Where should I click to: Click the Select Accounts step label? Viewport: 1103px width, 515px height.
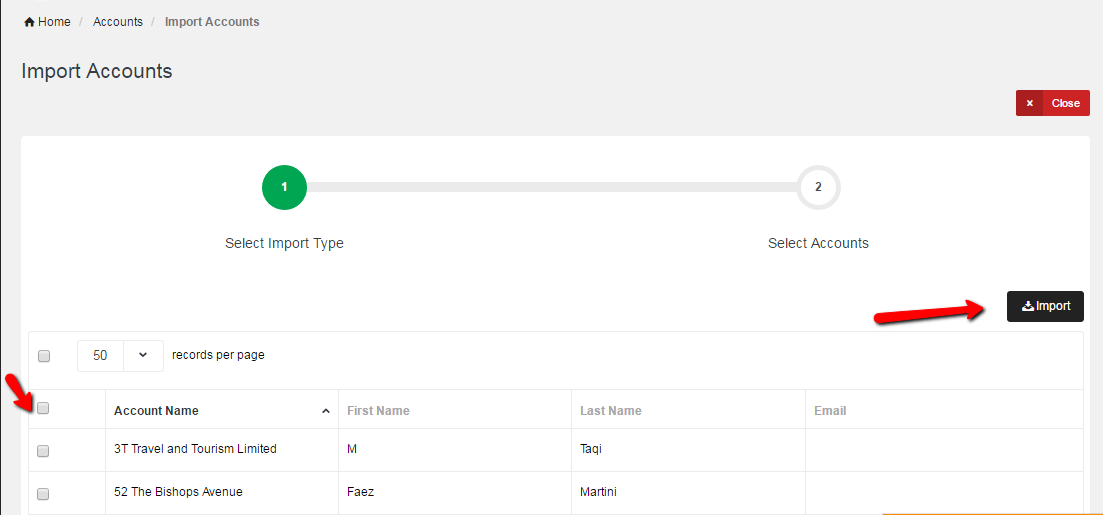818,243
